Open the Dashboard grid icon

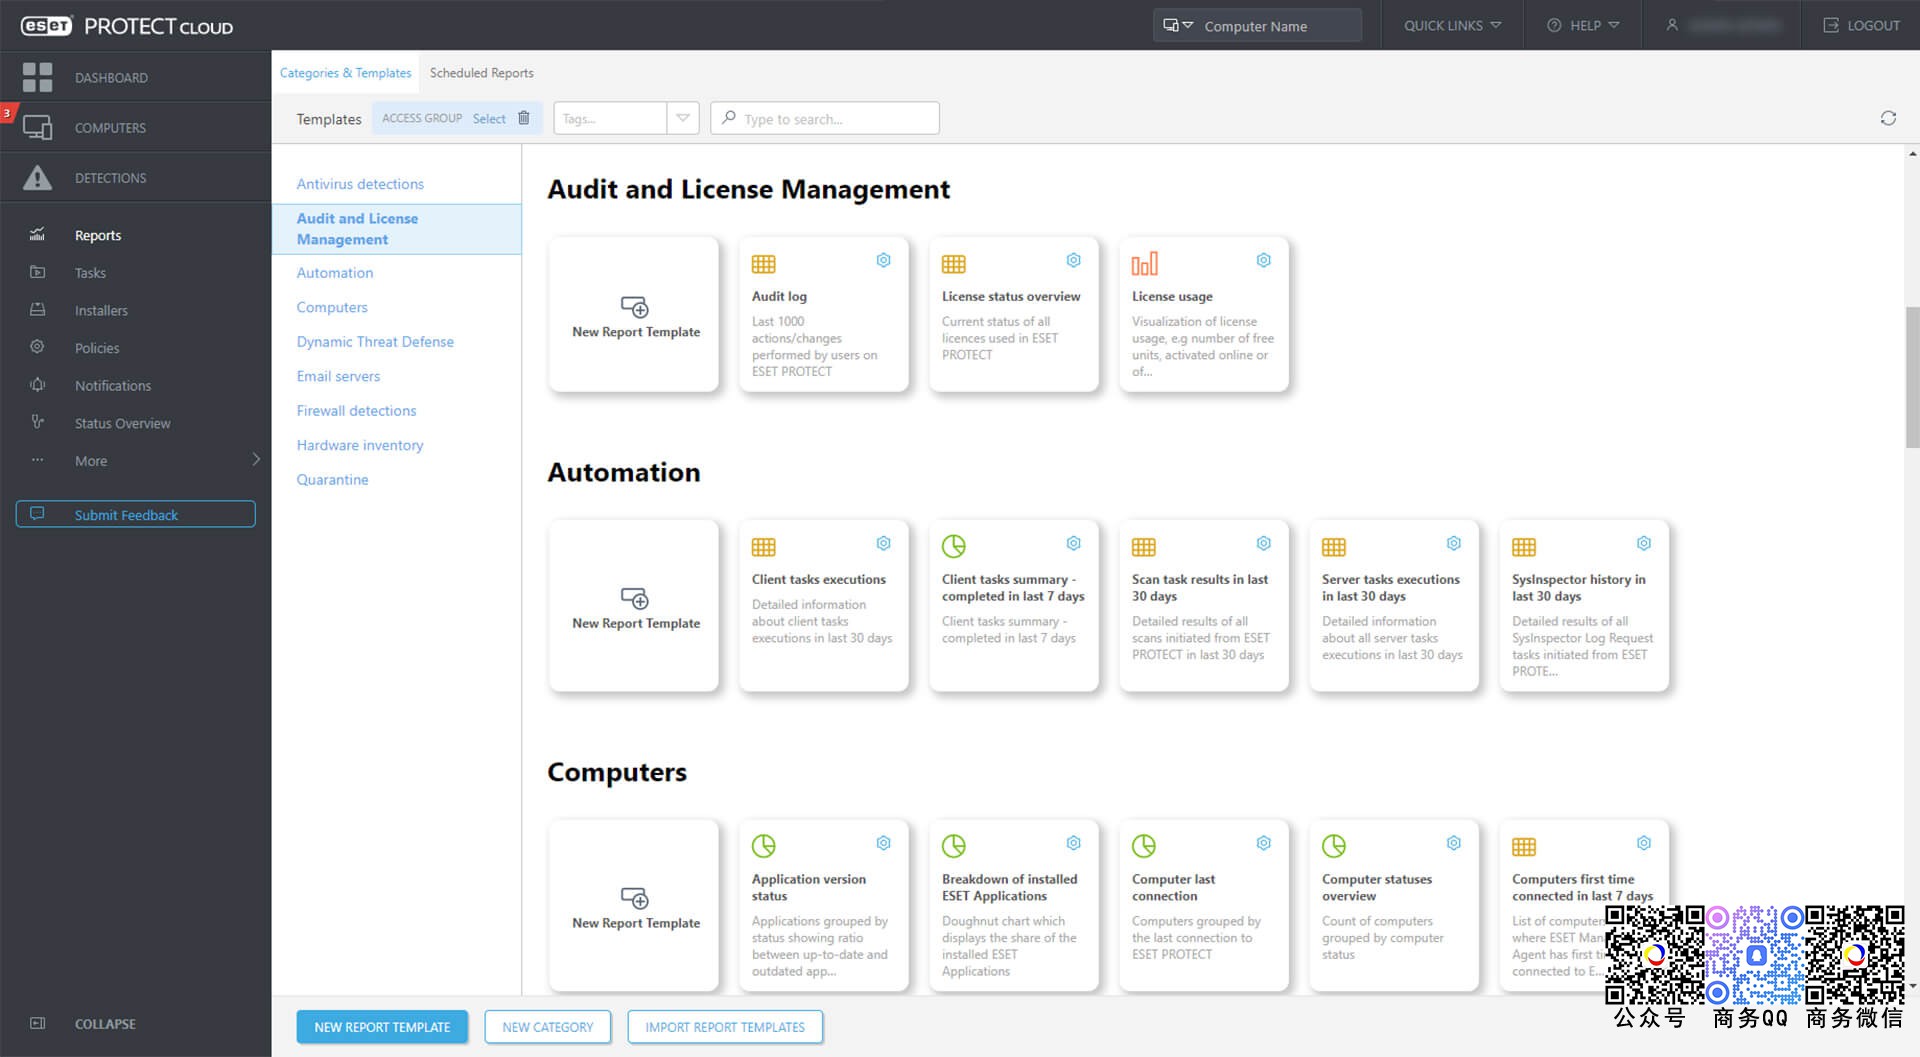[37, 77]
